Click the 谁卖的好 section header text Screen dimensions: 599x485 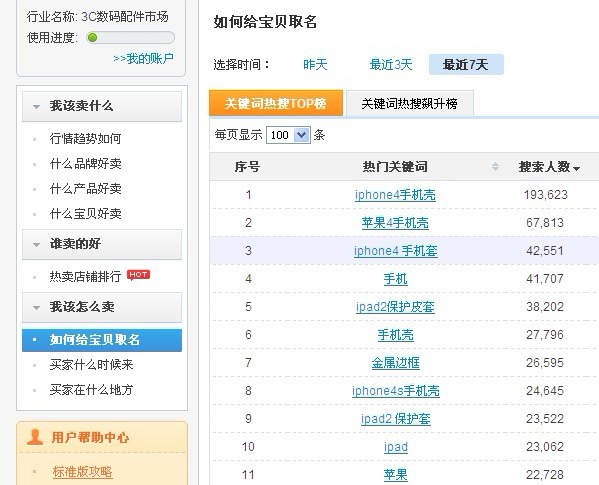(75, 244)
